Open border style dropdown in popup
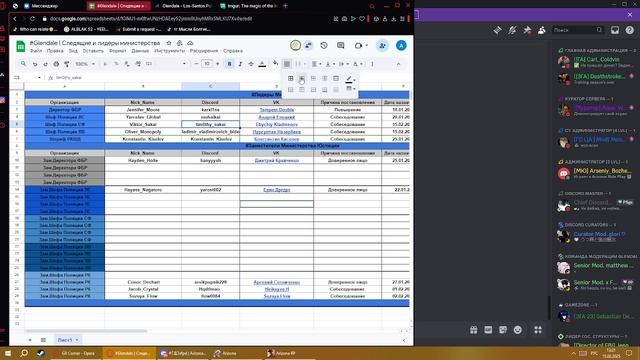Viewport: 640px width, 360px height. [x=350, y=89]
